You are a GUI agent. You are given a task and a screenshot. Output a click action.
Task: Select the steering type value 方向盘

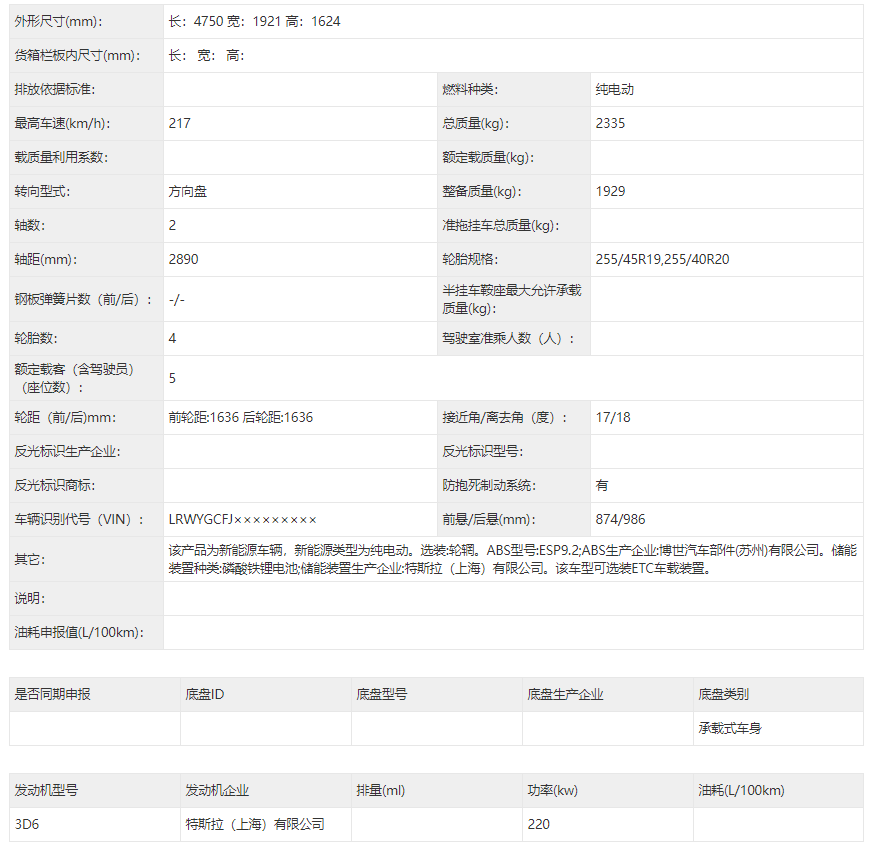[188, 191]
